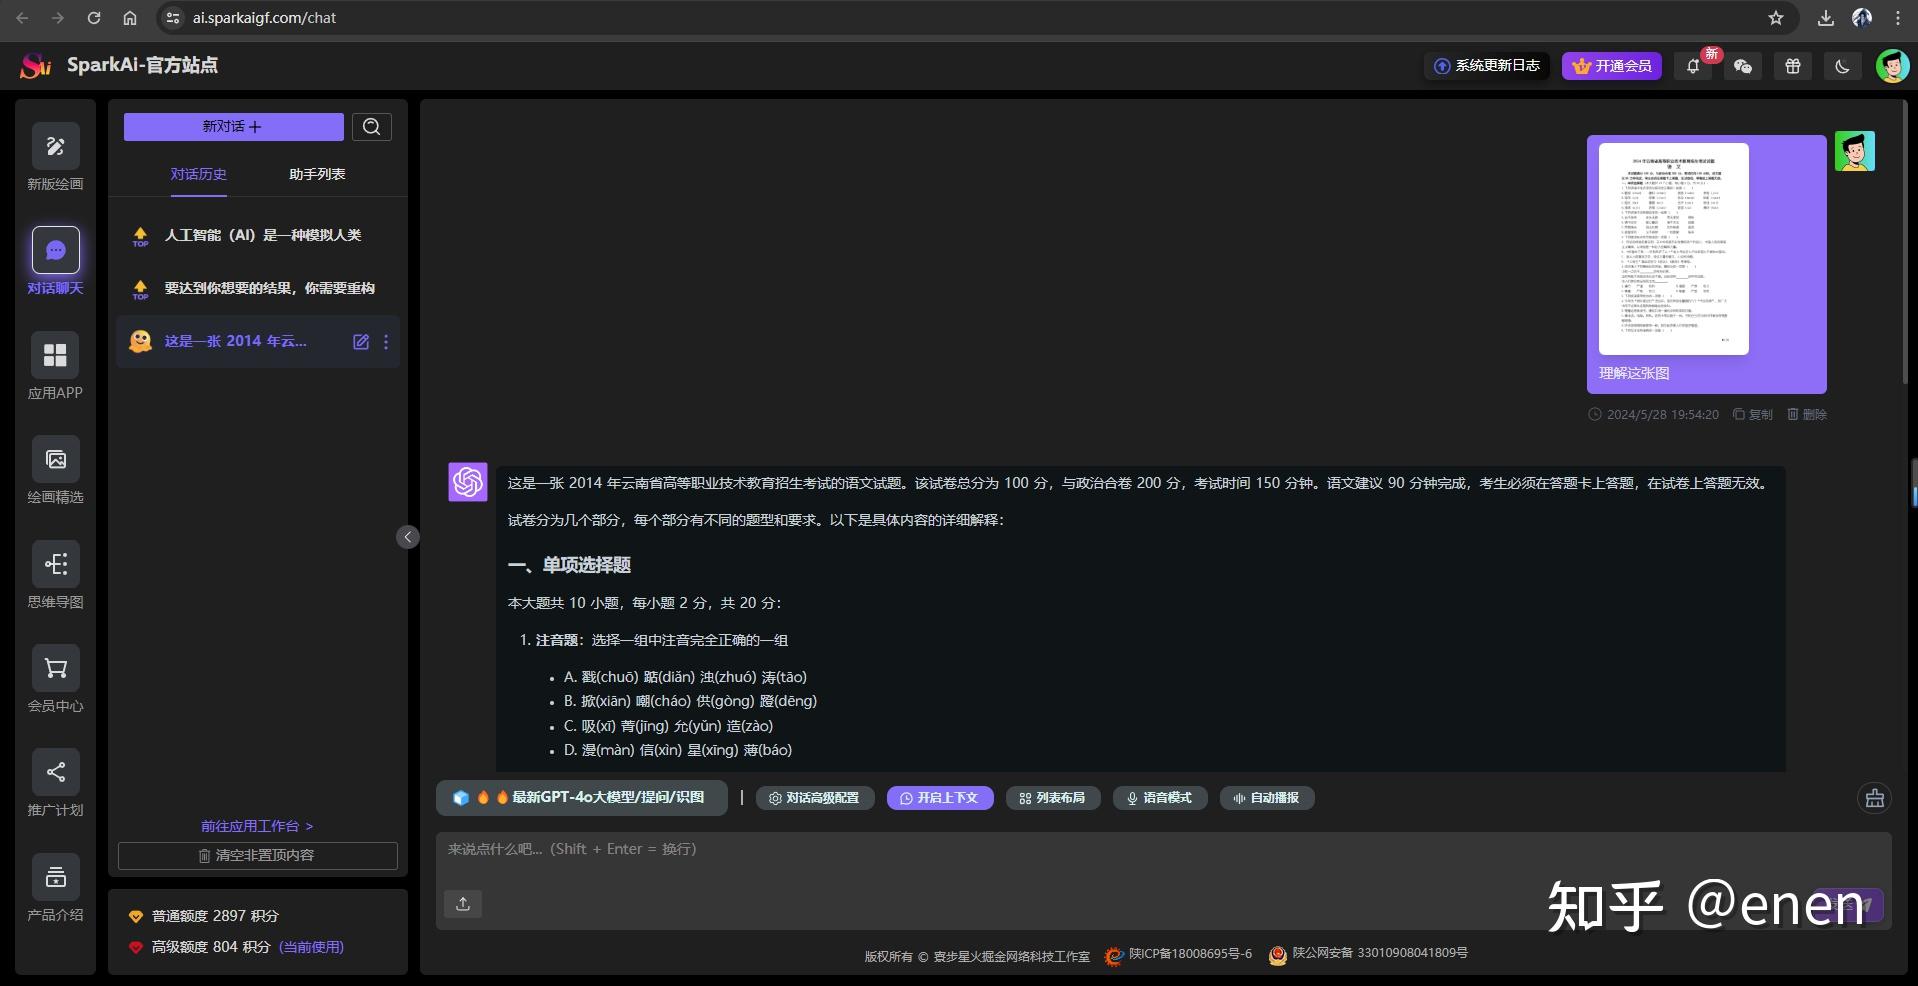Toggle dark mode moon icon
Image resolution: width=1918 pixels, height=986 pixels.
point(1843,66)
